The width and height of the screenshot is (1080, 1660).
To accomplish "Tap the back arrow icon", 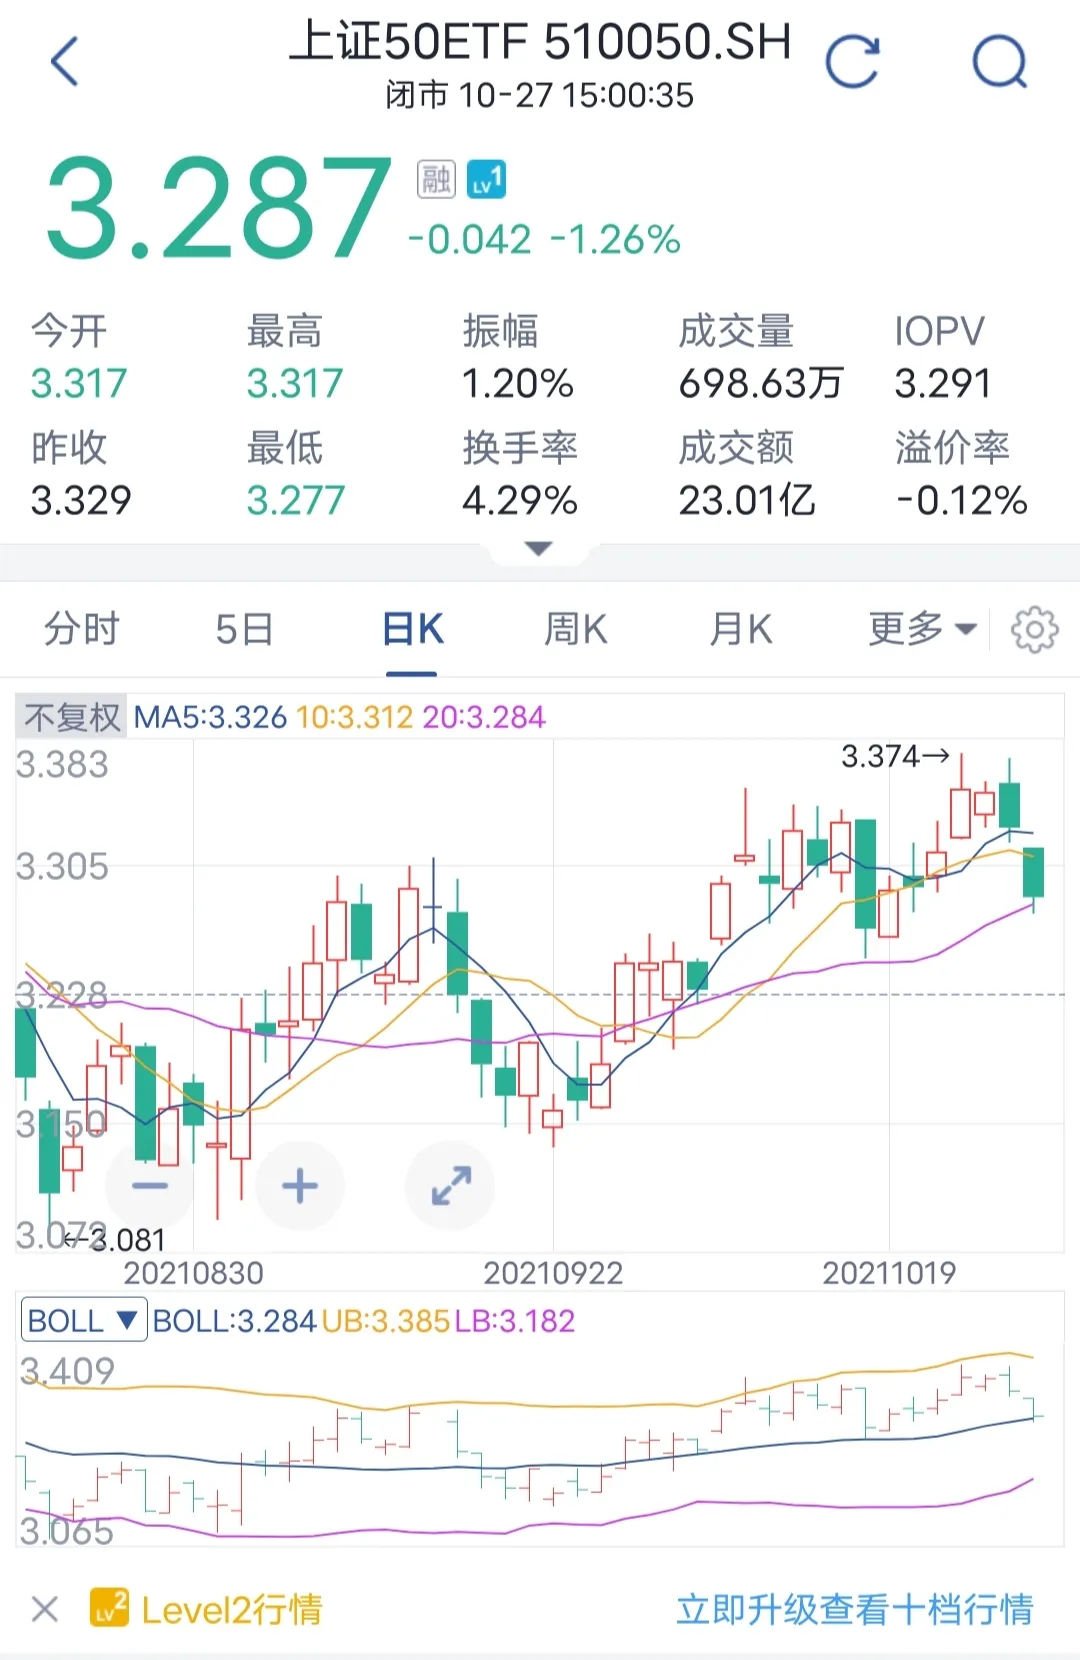I will 64,61.
